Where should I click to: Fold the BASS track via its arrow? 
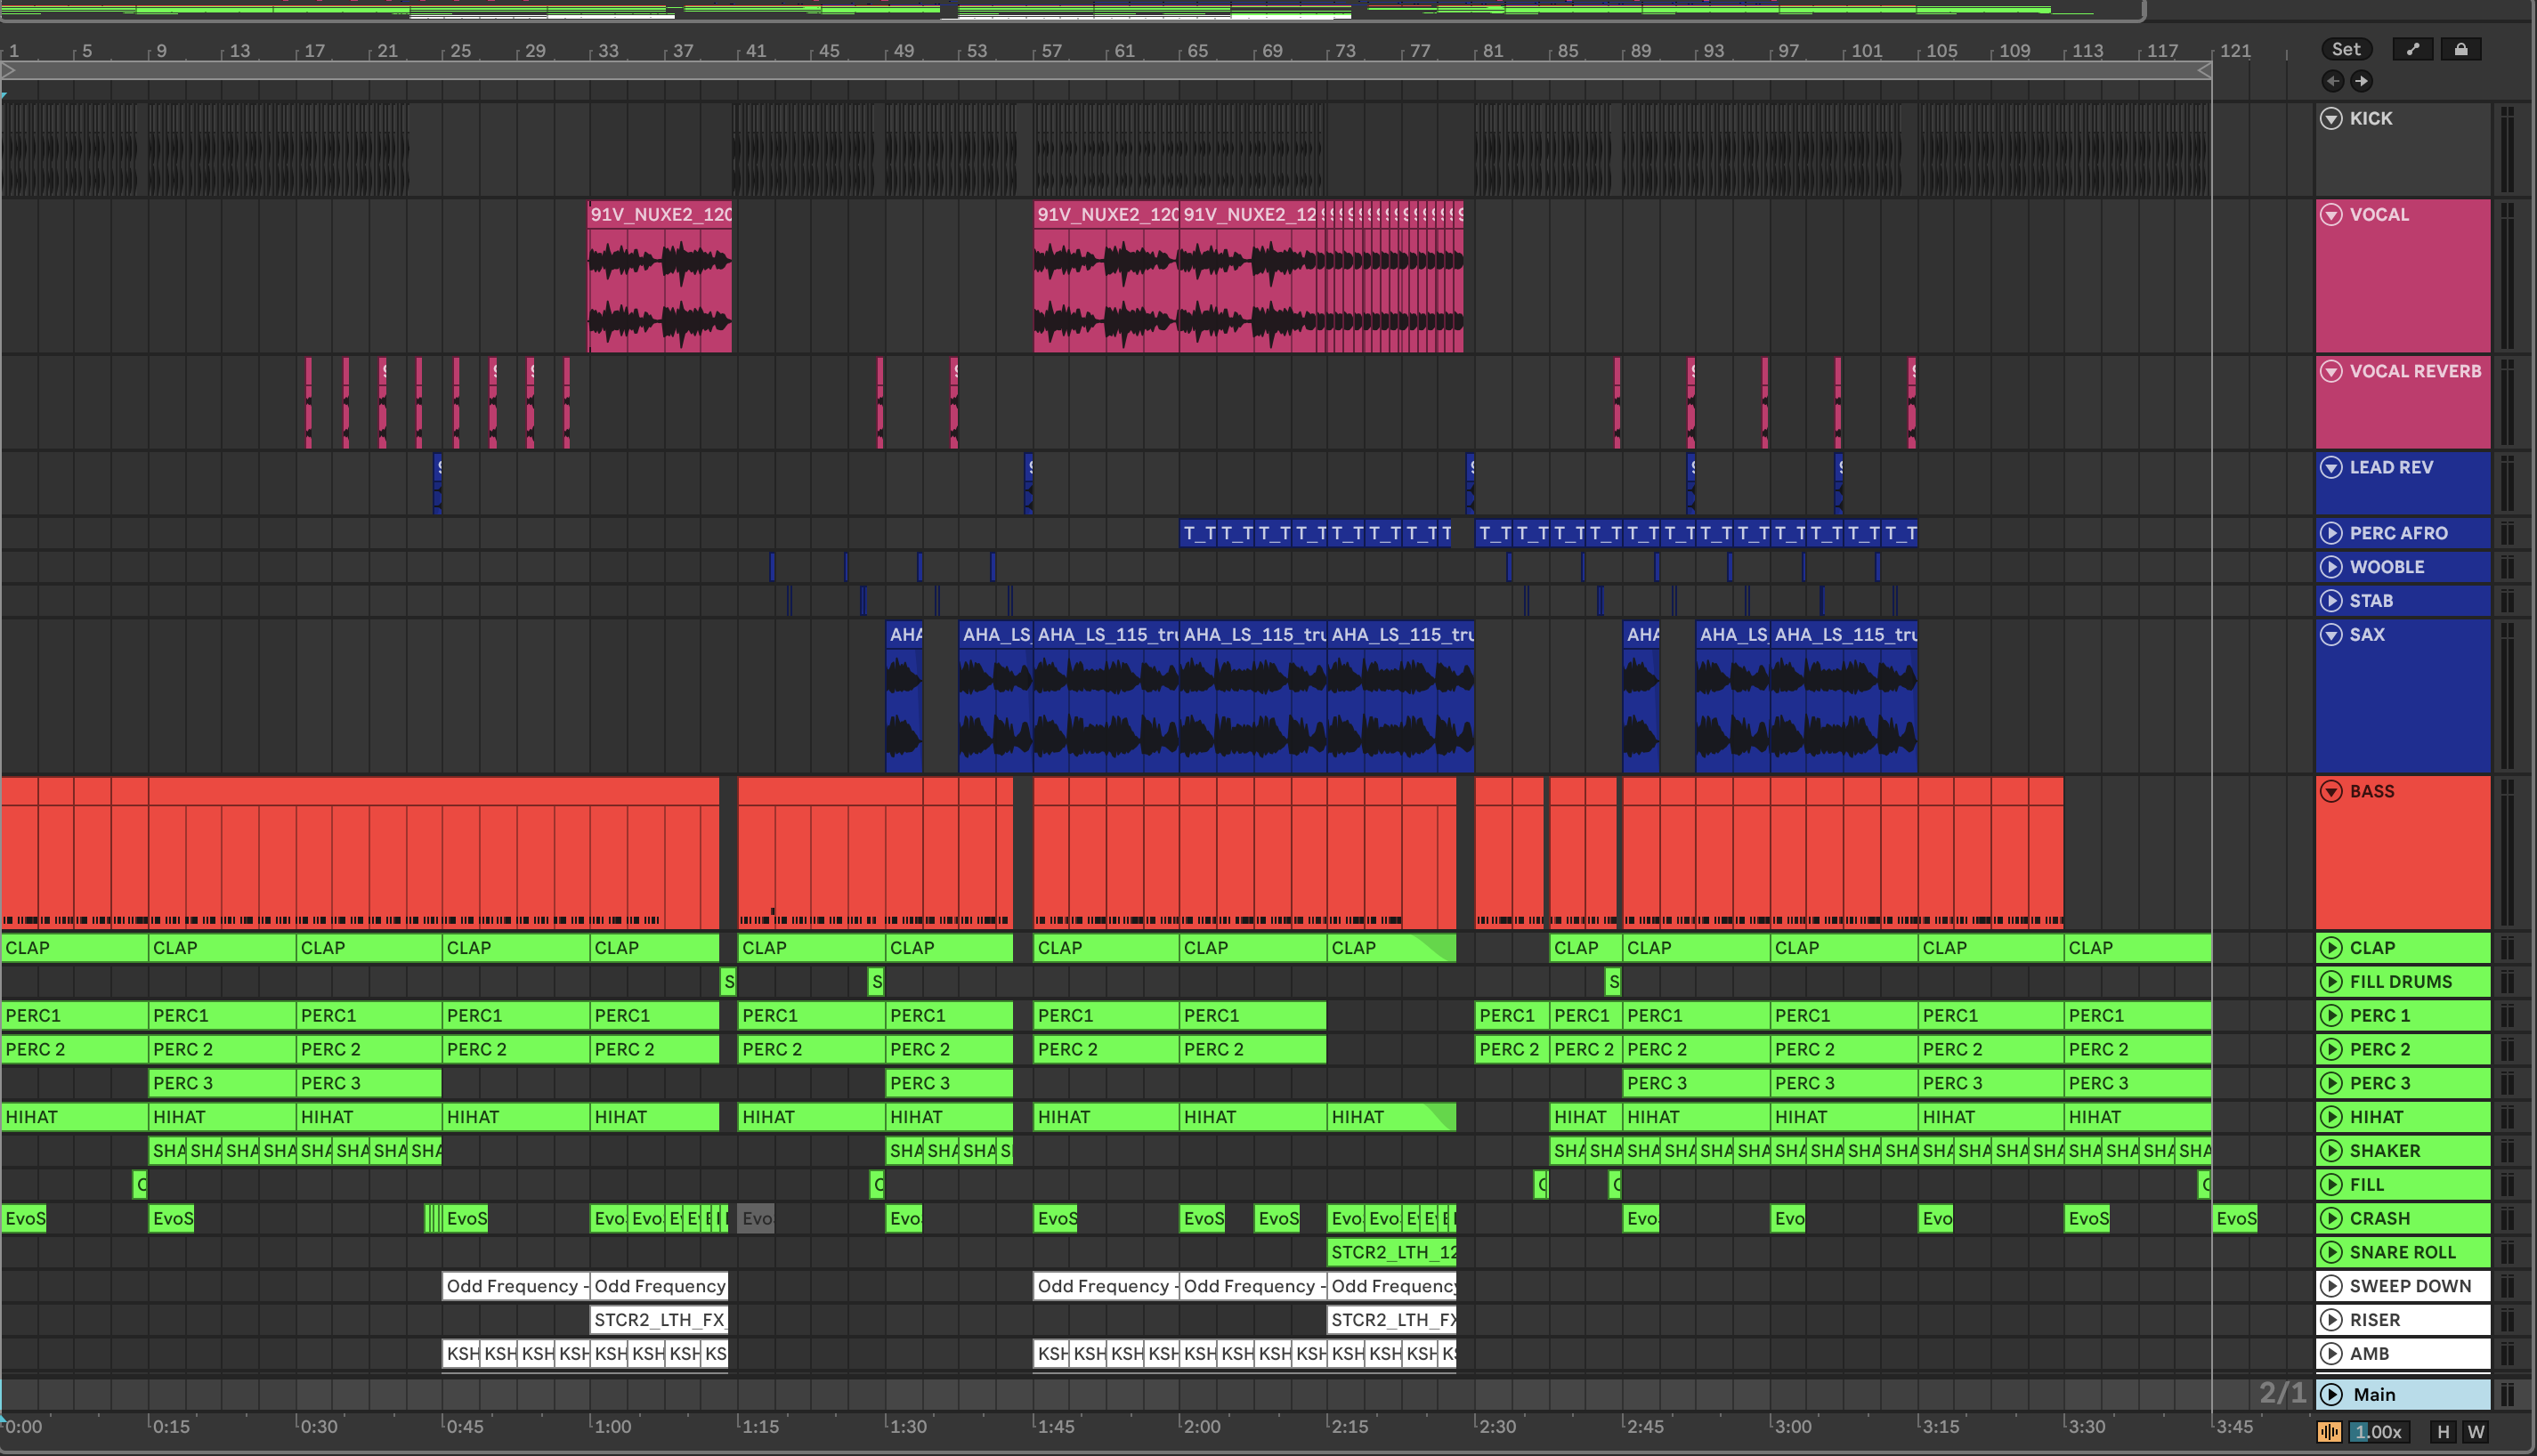point(2331,791)
